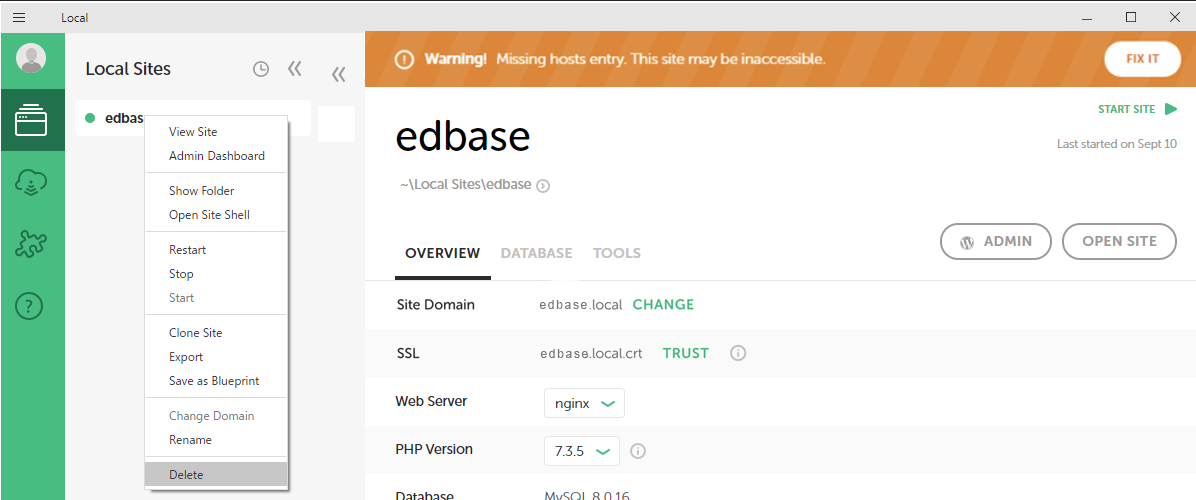This screenshot has height=500, width=1196.
Task: Click the clock sort sites icon
Action: click(261, 69)
